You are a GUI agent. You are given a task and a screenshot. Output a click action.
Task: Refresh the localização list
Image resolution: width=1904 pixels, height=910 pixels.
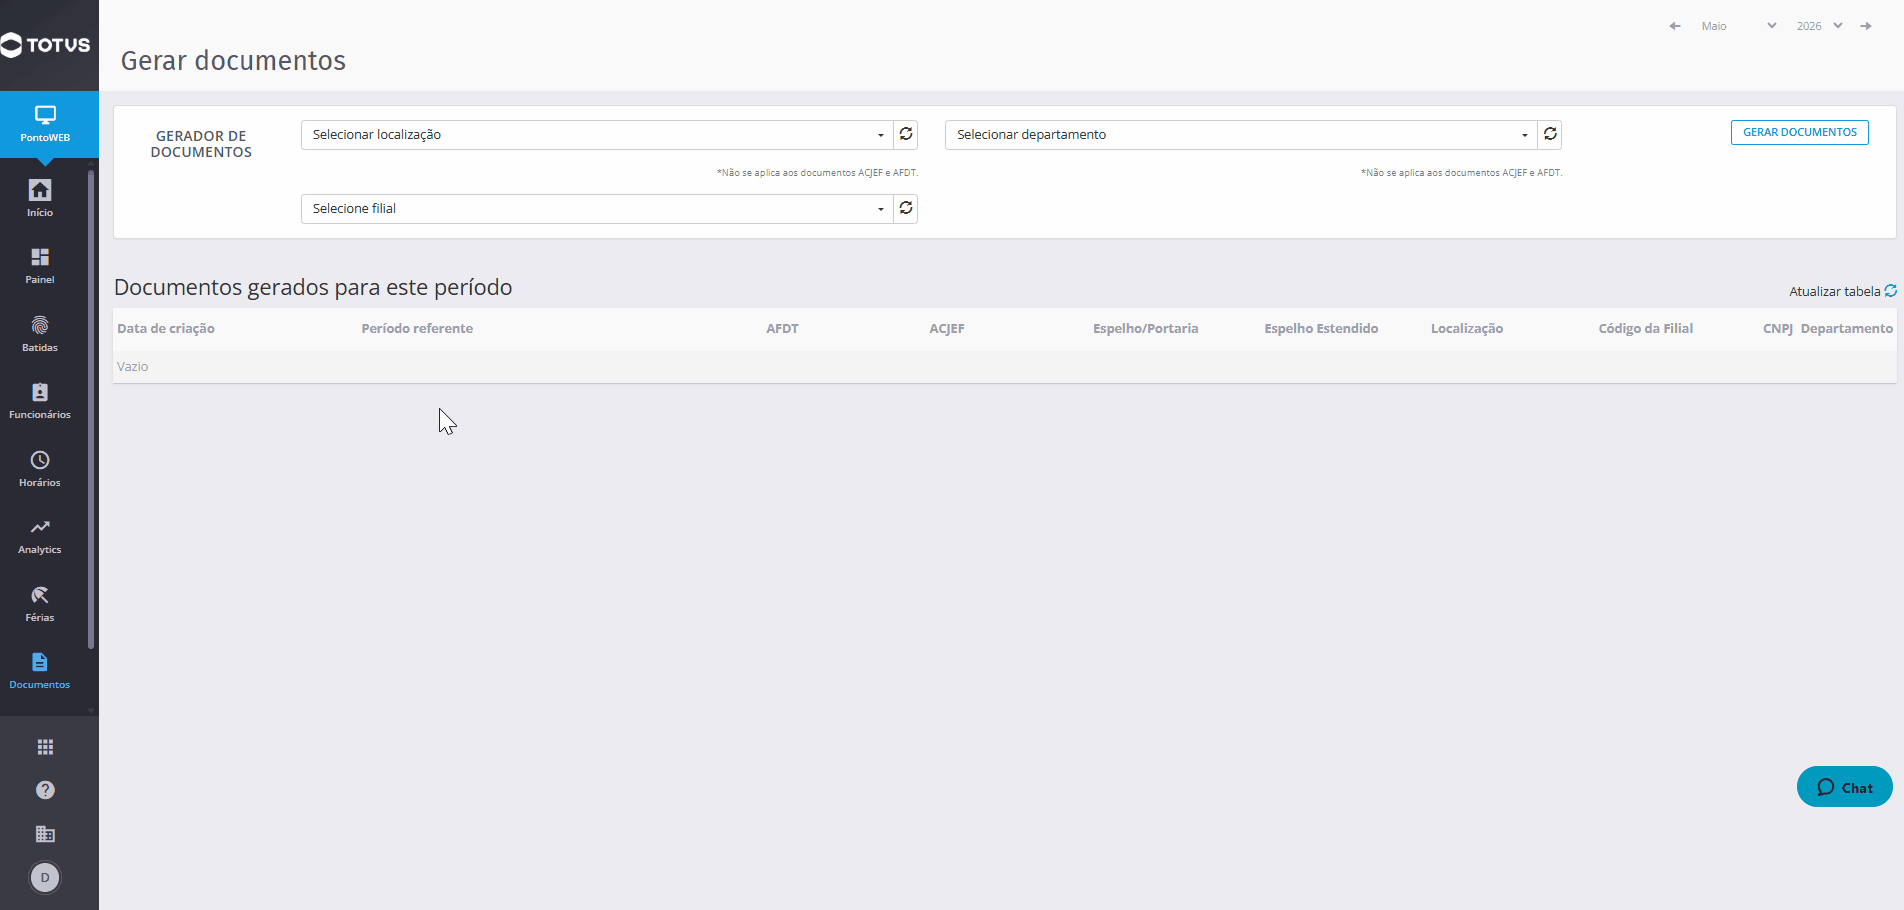click(x=906, y=134)
